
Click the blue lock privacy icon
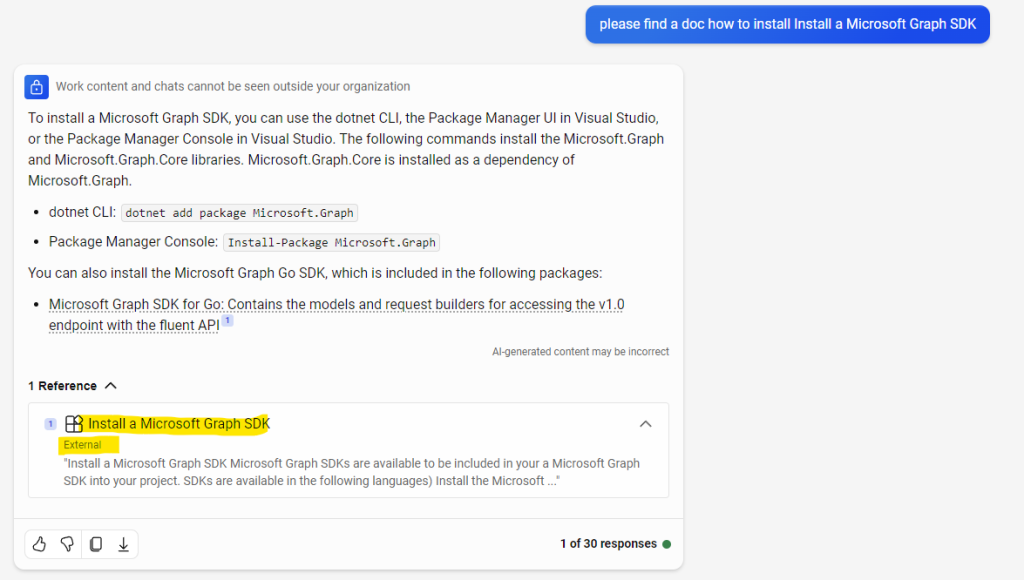point(37,86)
